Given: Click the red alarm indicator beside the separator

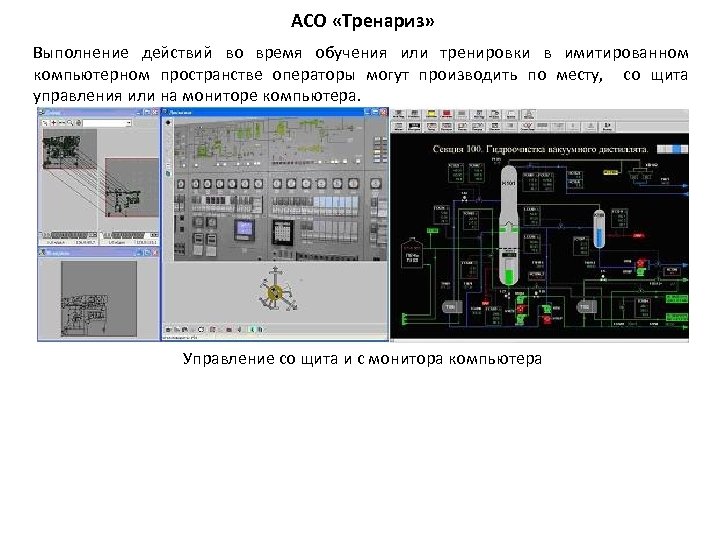Looking at the screenshot, I should click(x=639, y=236).
